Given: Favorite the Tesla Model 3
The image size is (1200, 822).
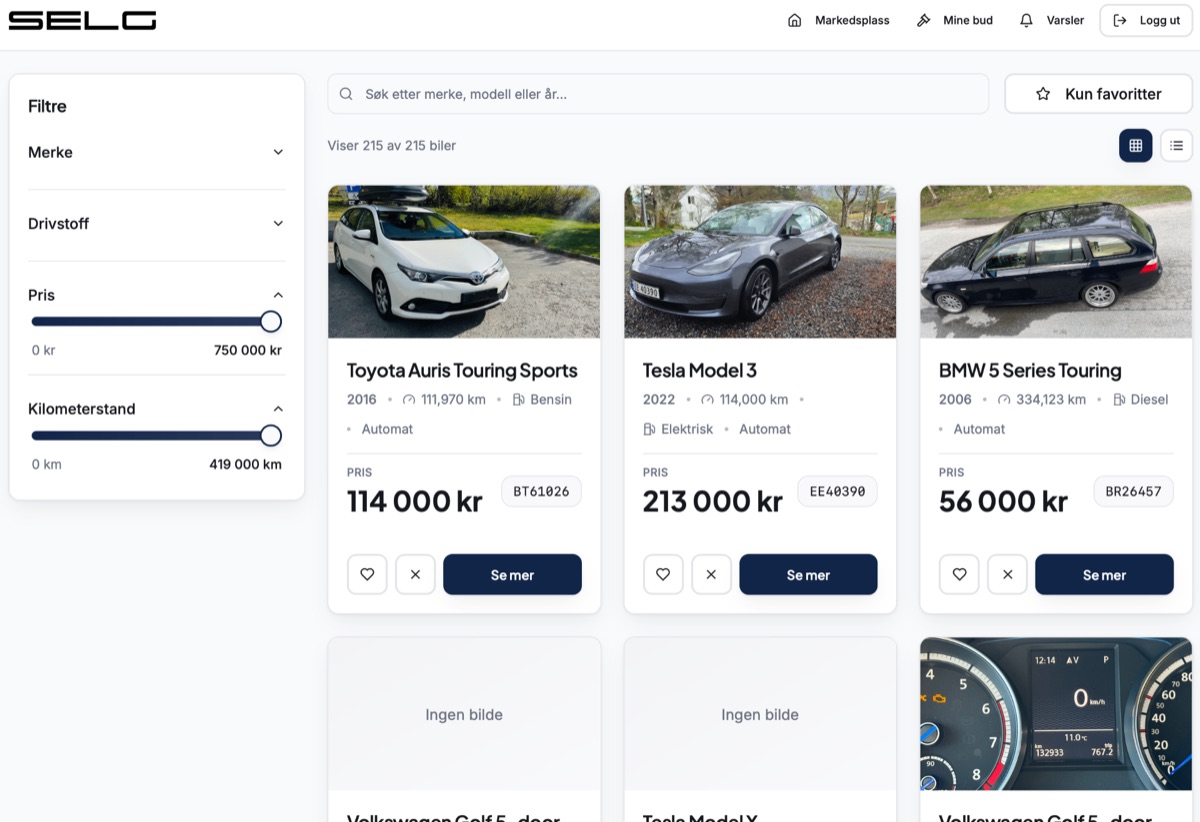Looking at the screenshot, I should click(663, 575).
